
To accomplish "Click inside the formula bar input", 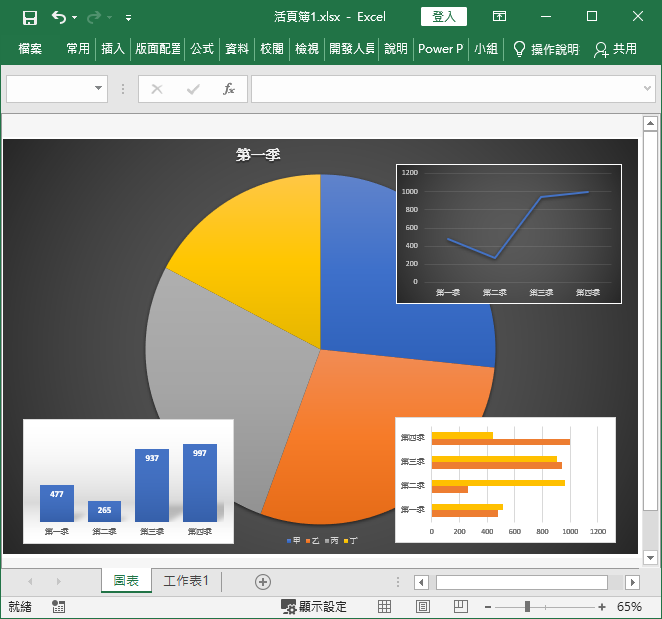I will [x=446, y=89].
